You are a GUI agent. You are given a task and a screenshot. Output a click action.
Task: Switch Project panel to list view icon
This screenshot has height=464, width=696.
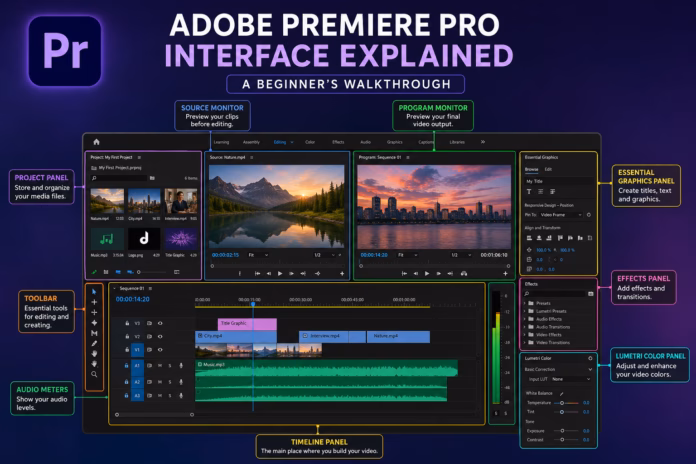click(106, 272)
